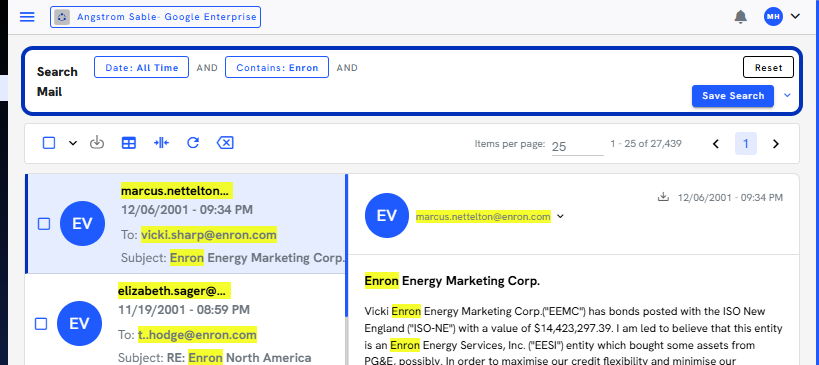Viewport: 819px width, 365px height.
Task: Click the Save Search button
Action: pyautogui.click(x=733, y=96)
